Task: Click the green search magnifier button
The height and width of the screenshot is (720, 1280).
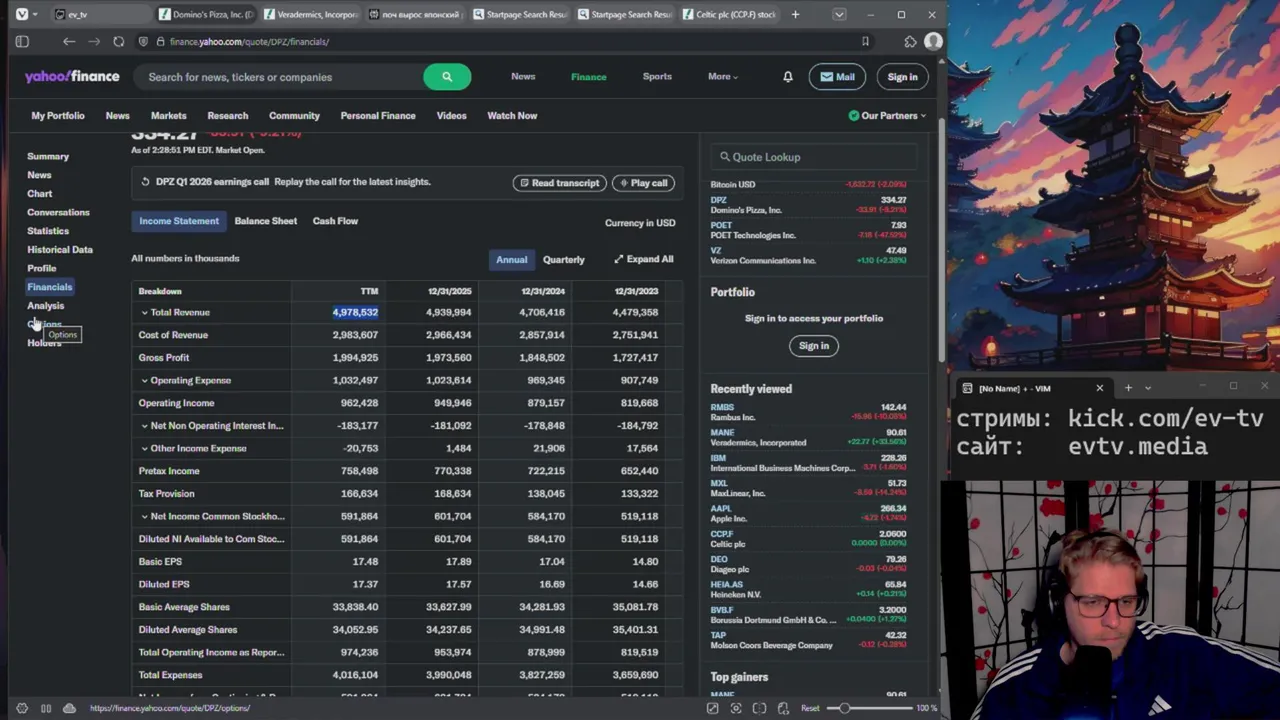Action: tap(447, 77)
